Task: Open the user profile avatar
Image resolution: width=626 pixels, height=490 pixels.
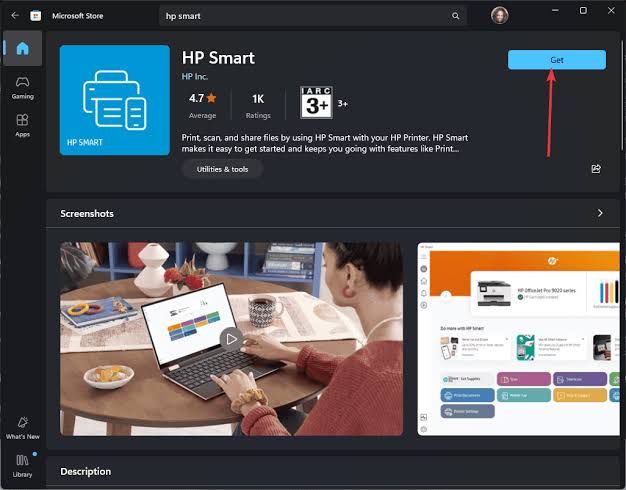Action: [499, 16]
